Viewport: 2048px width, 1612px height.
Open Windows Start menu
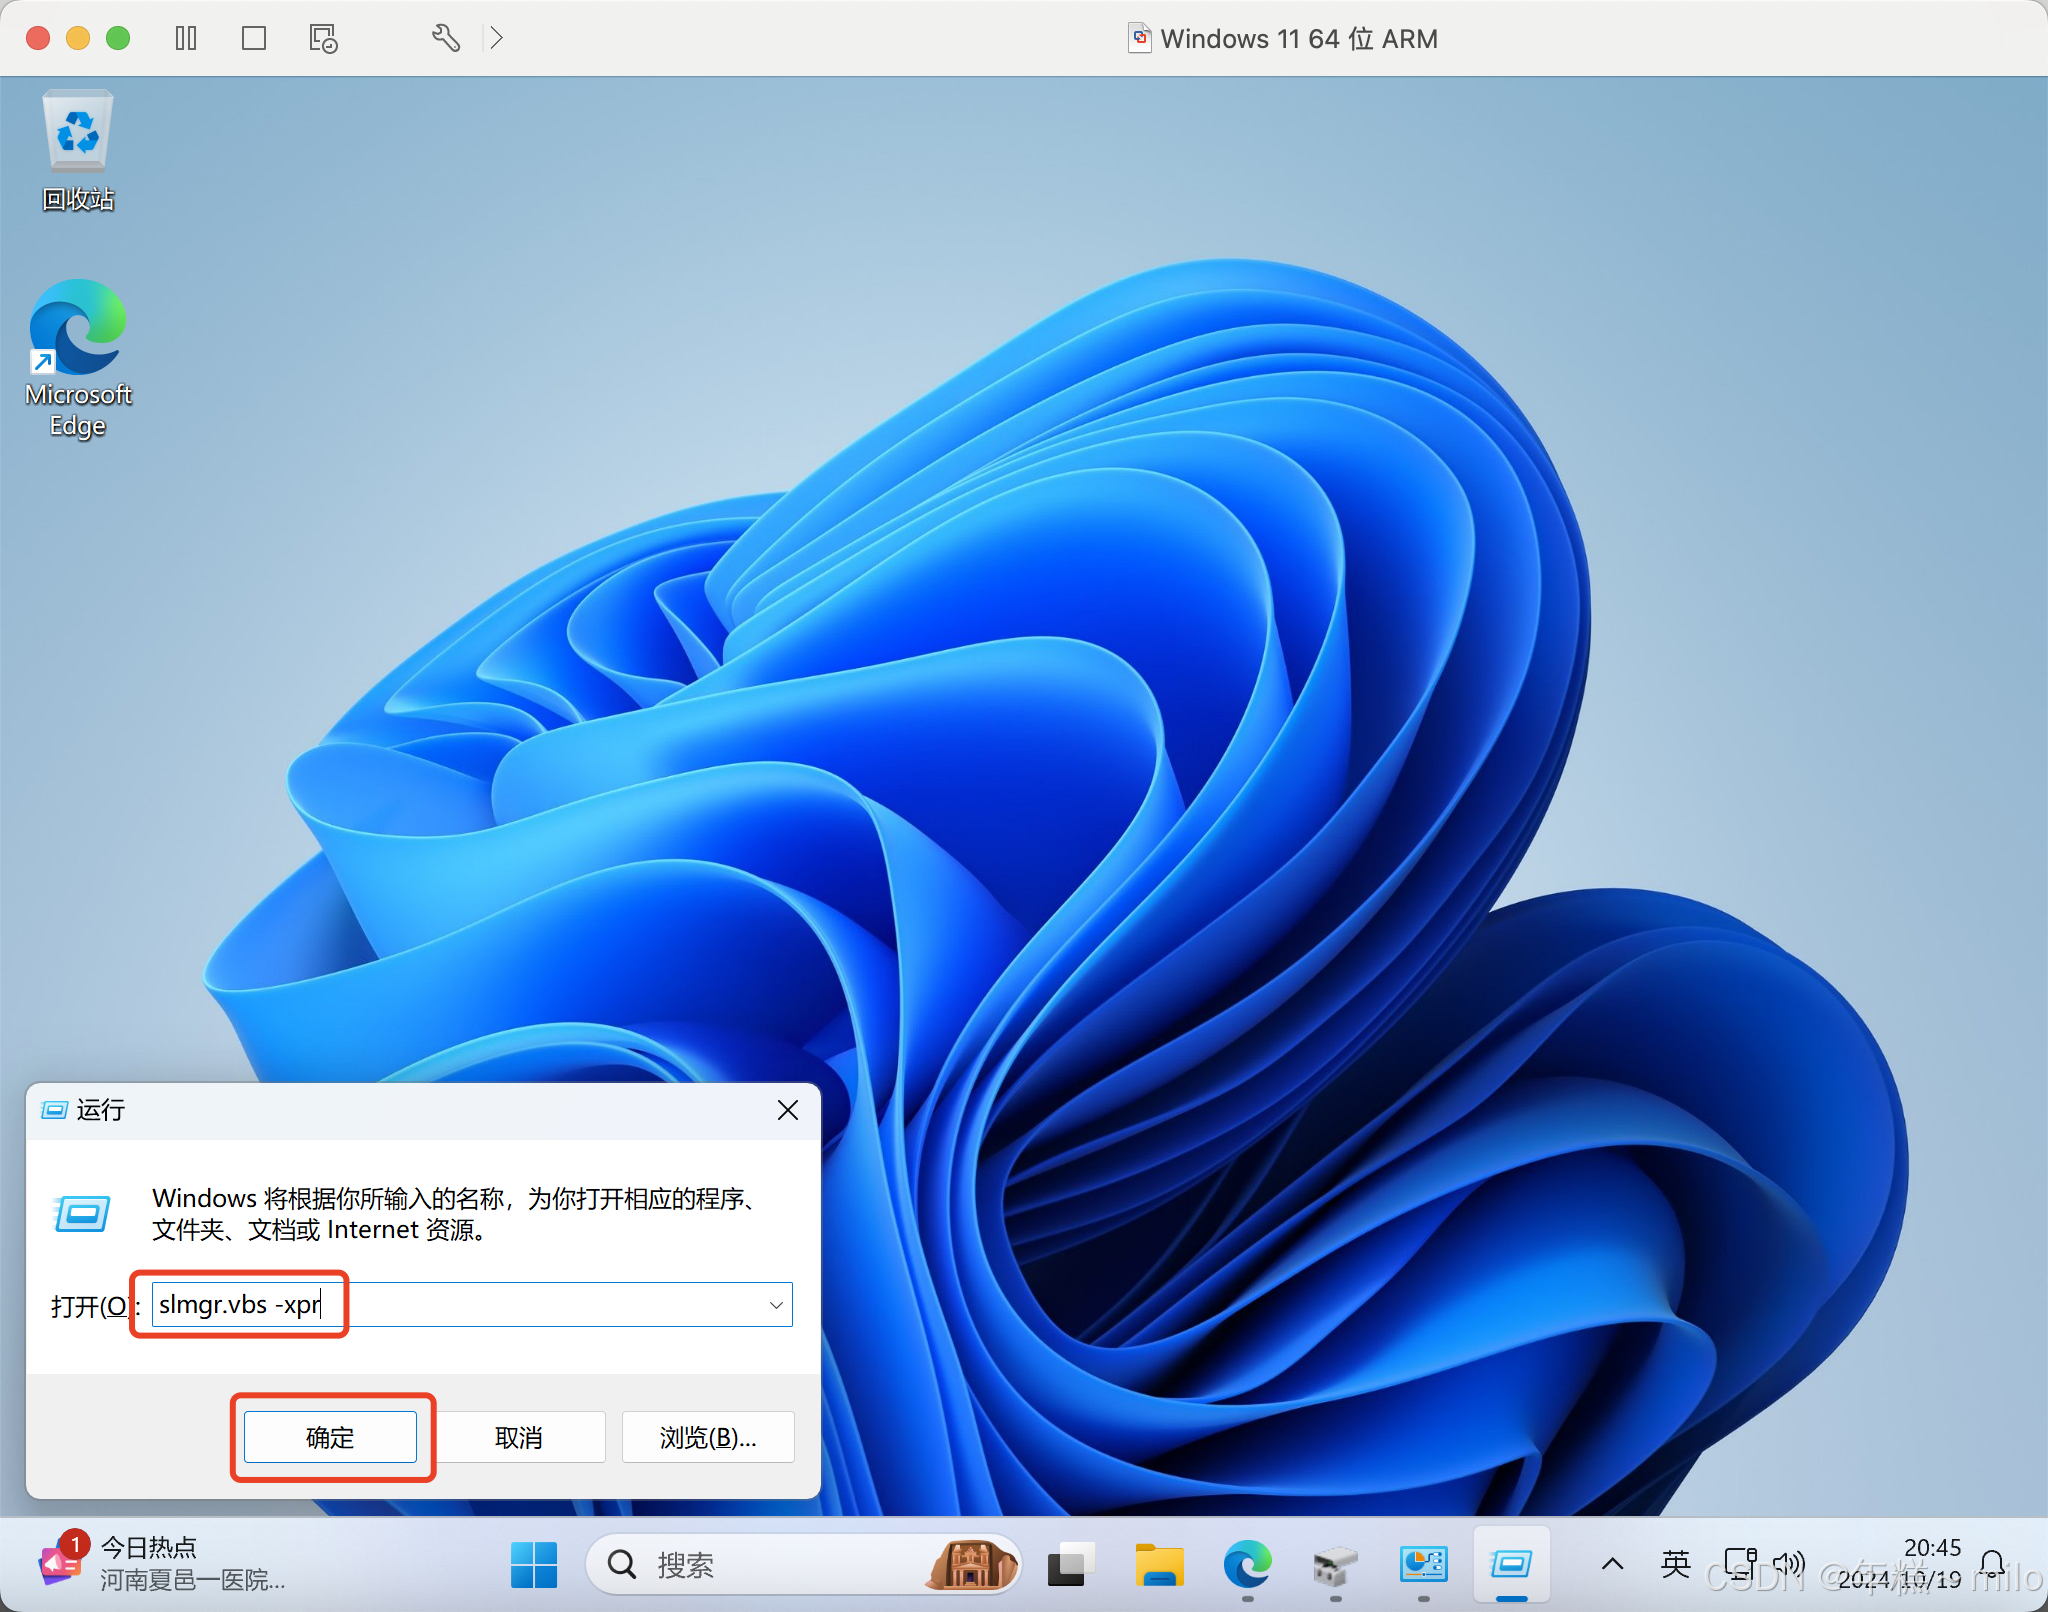[x=534, y=1564]
